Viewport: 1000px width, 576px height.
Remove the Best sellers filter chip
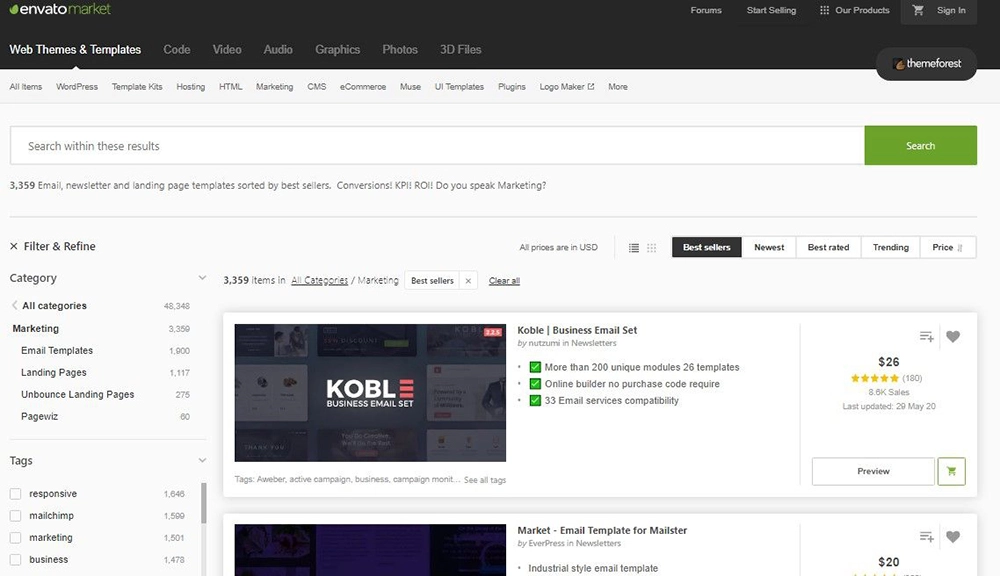[x=468, y=281]
